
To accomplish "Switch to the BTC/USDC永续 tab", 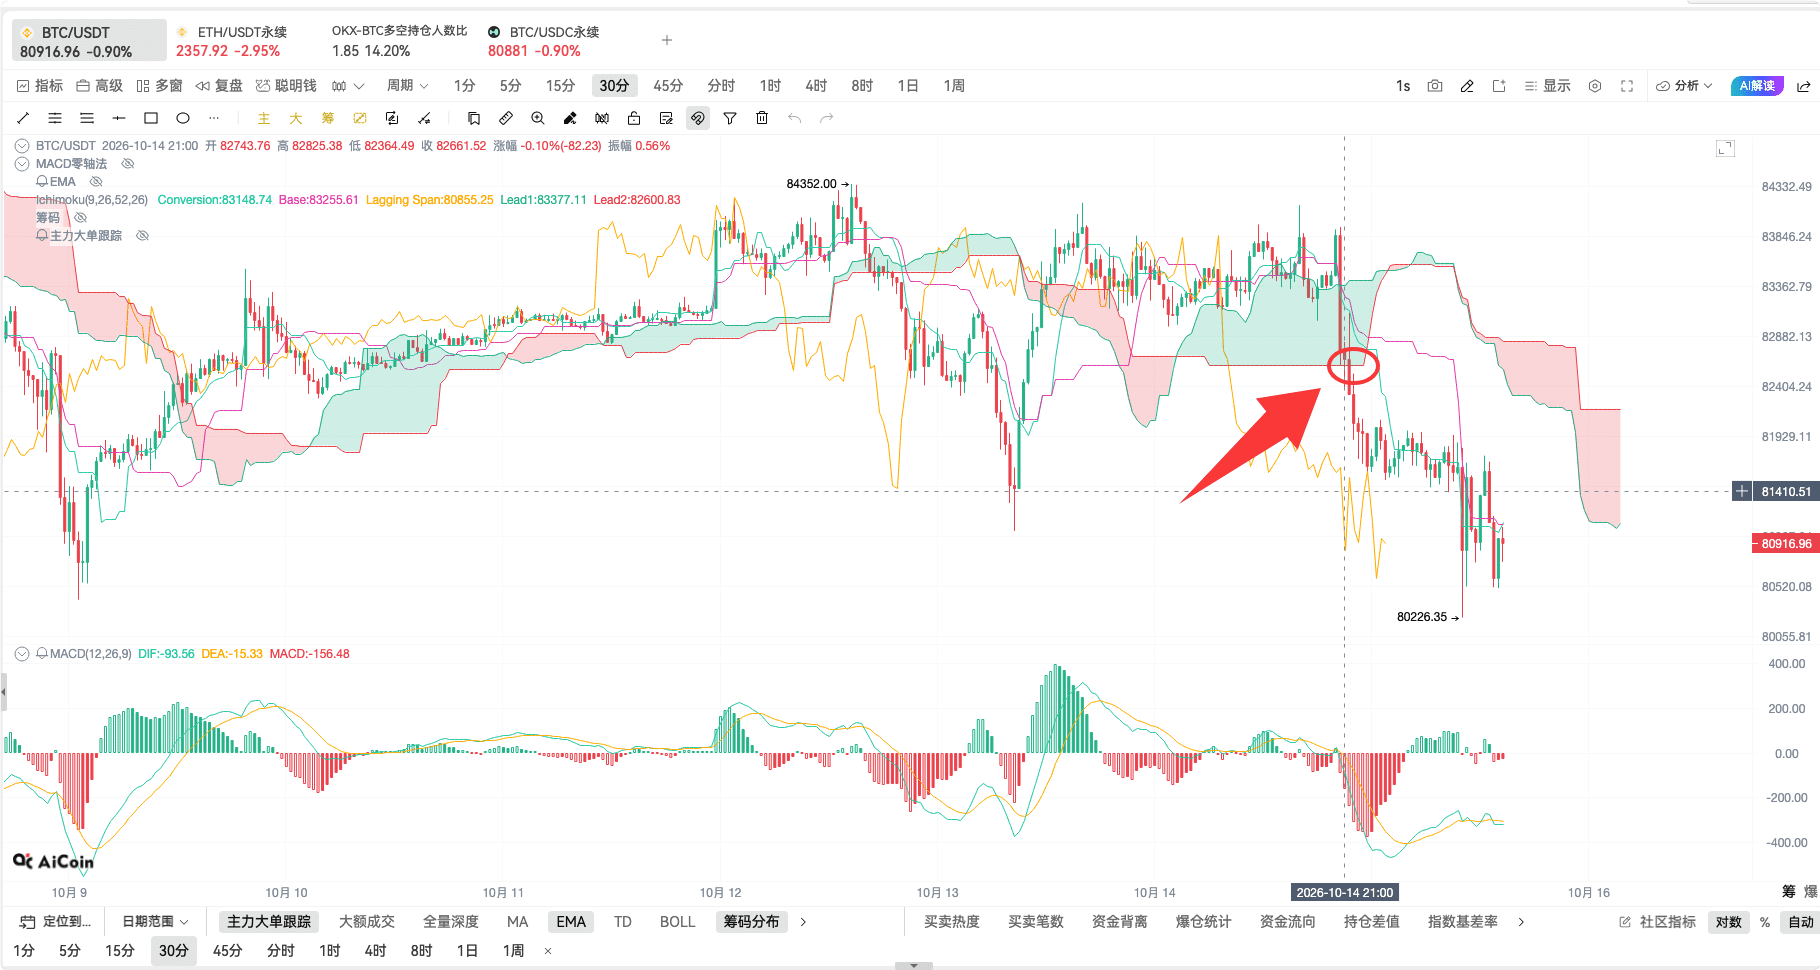I will tap(544, 41).
